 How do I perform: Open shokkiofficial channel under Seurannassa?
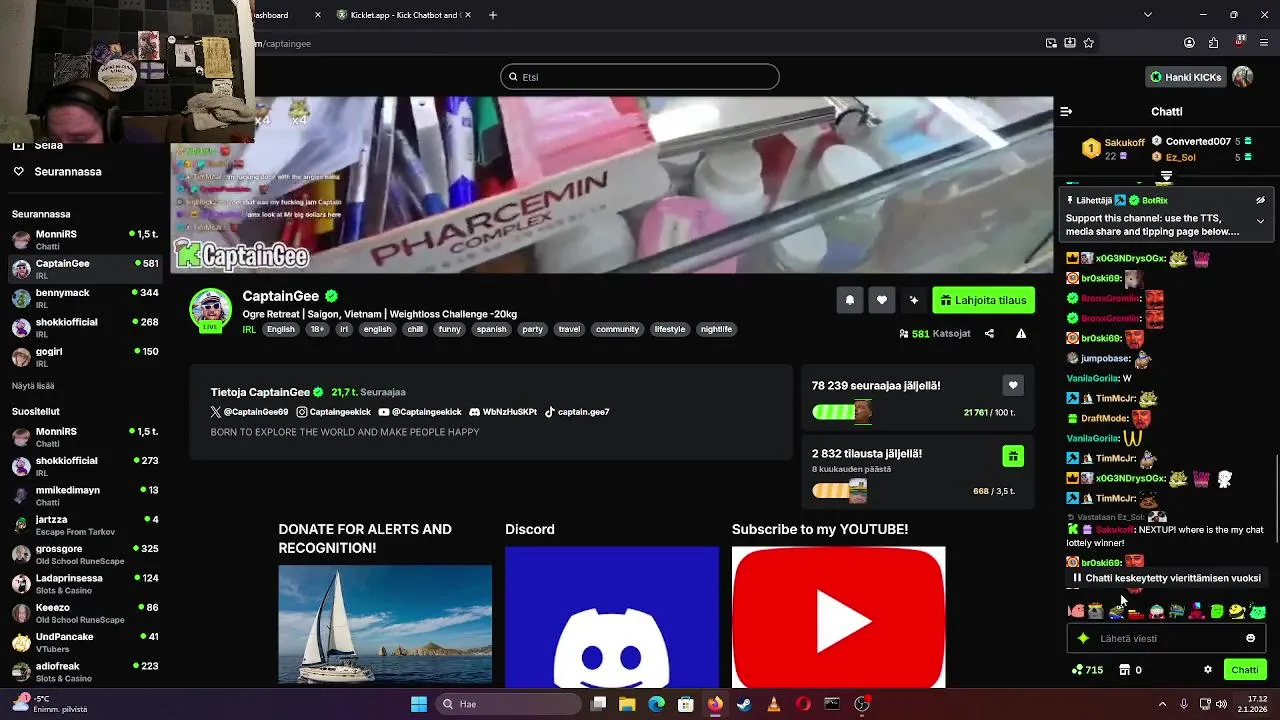pos(86,327)
